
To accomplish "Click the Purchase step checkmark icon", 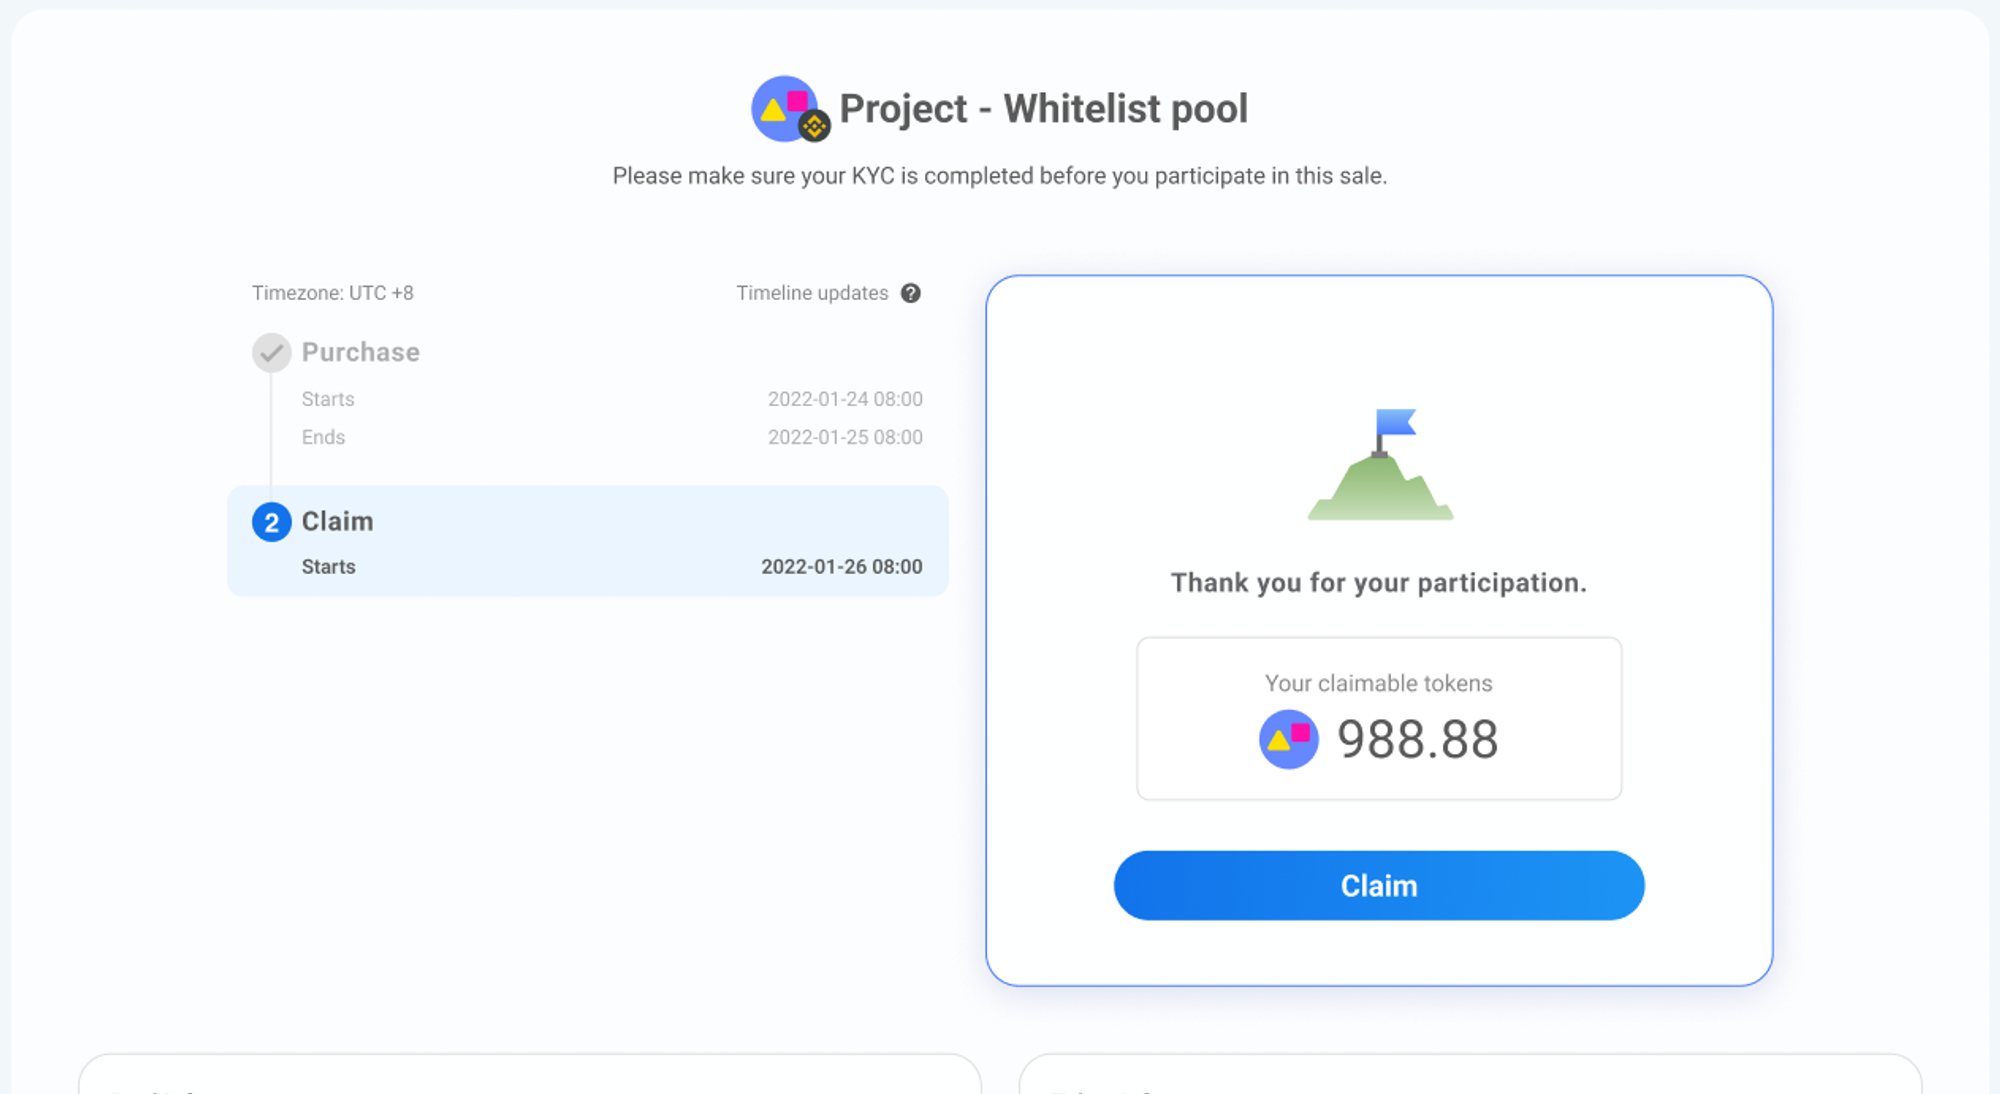I will point(271,352).
